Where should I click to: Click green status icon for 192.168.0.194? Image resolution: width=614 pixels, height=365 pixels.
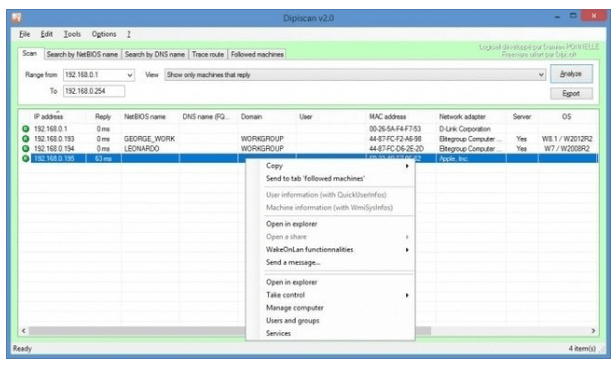point(25,148)
